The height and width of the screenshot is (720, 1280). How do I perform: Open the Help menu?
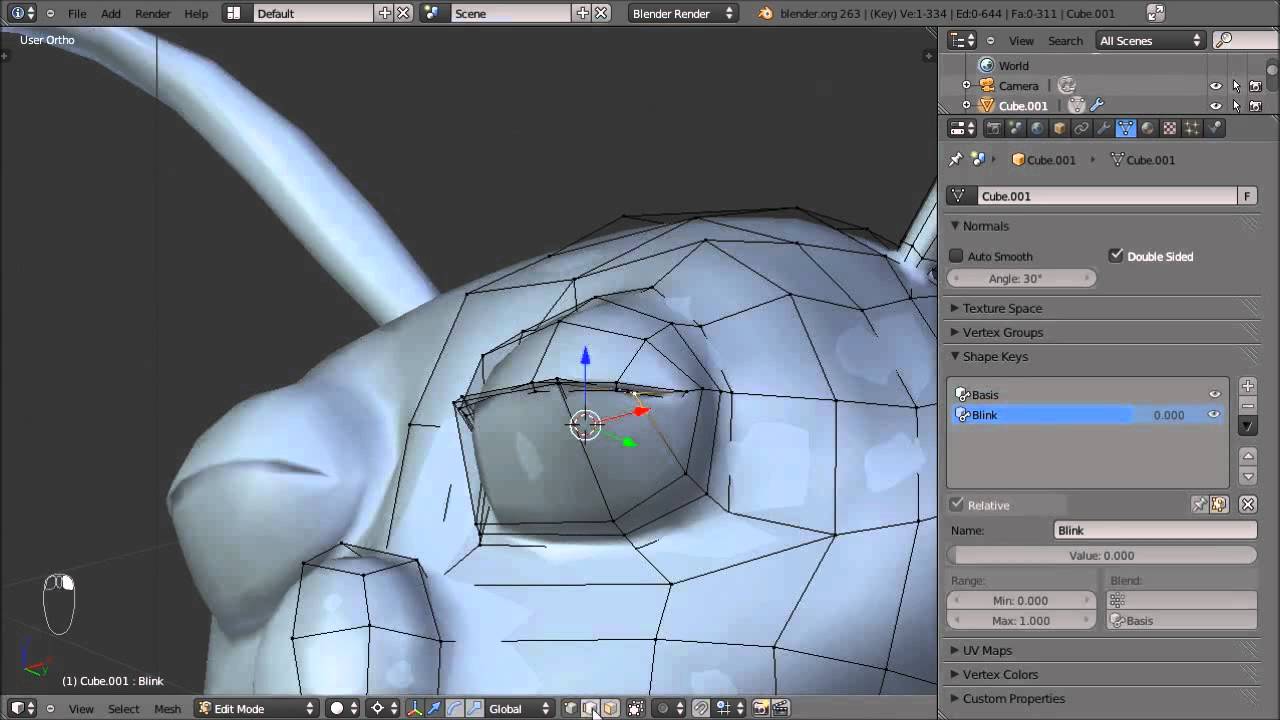tap(196, 13)
